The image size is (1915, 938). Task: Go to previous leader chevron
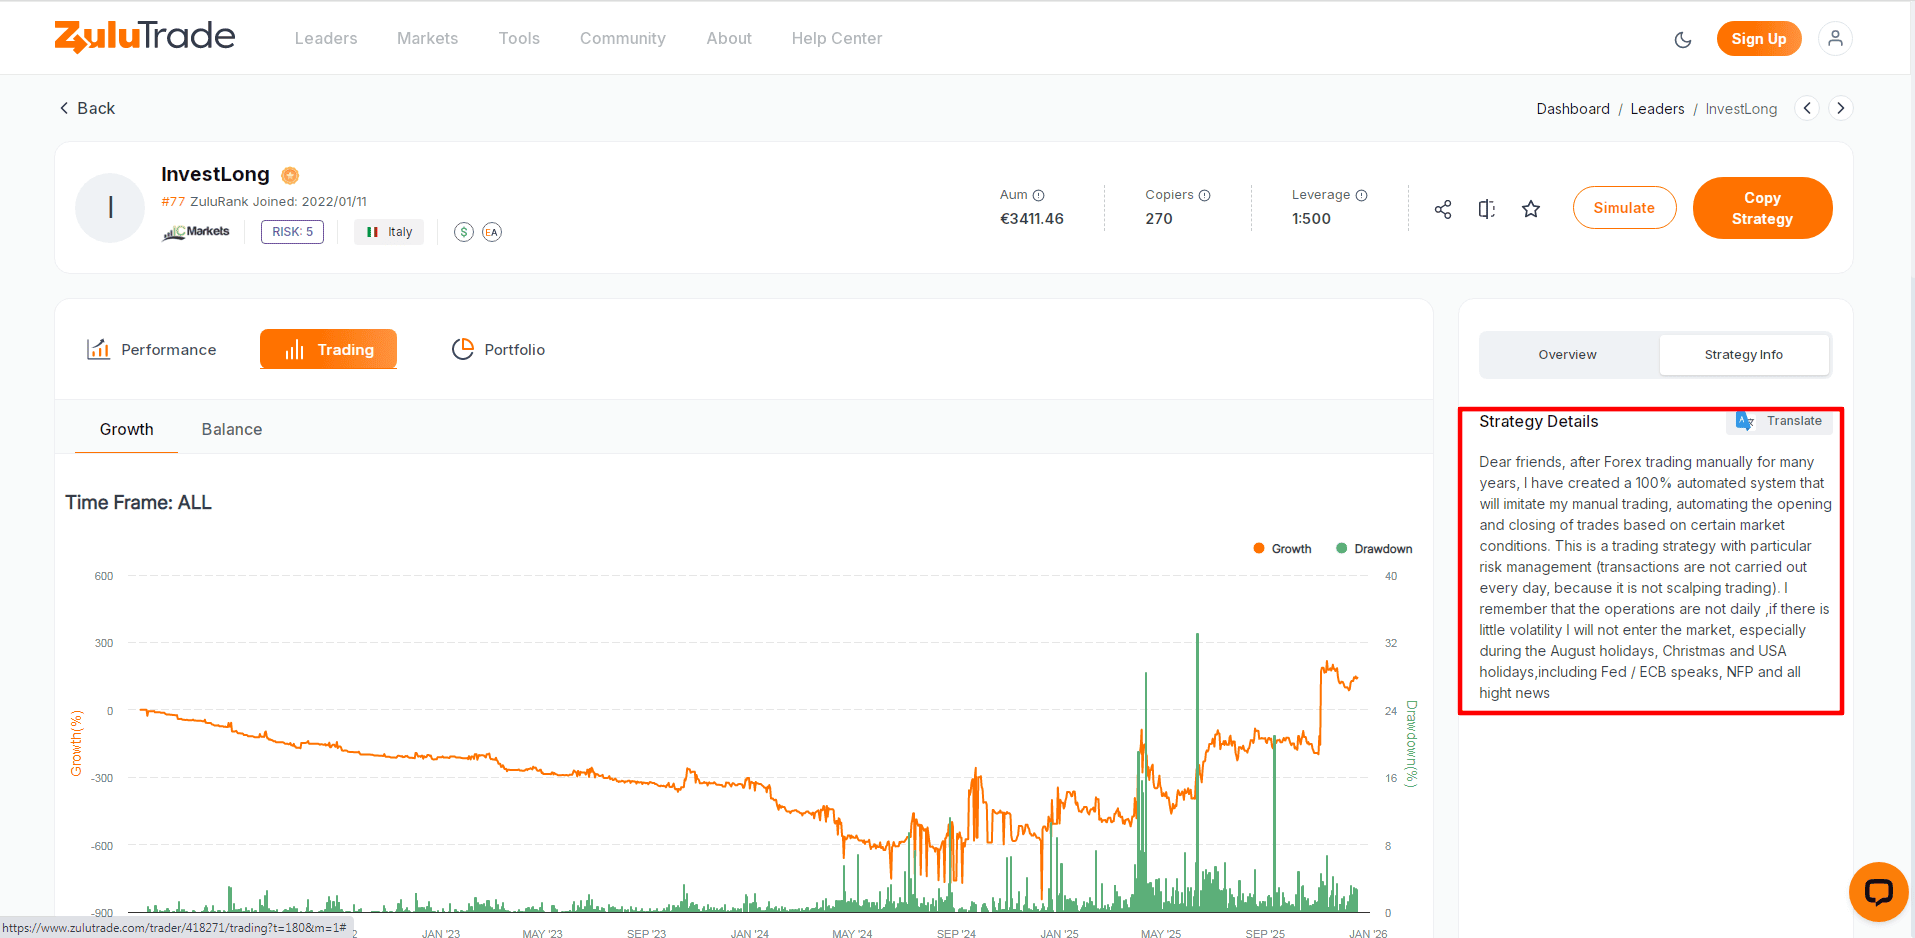(x=1807, y=108)
